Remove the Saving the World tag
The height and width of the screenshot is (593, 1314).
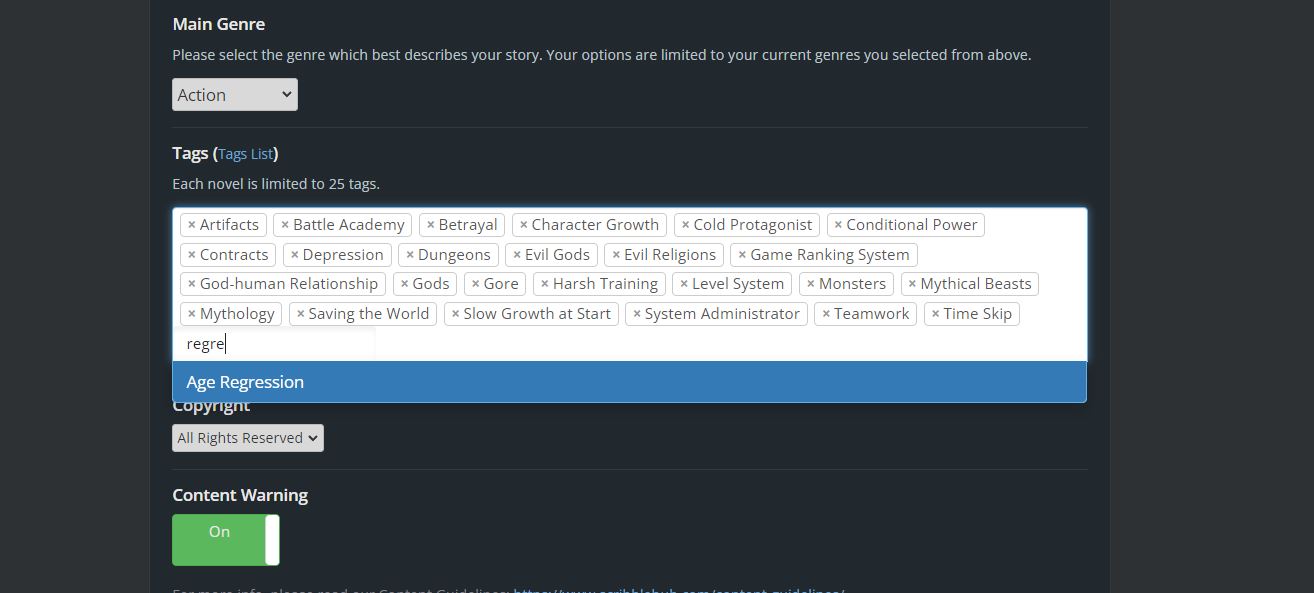[301, 314]
